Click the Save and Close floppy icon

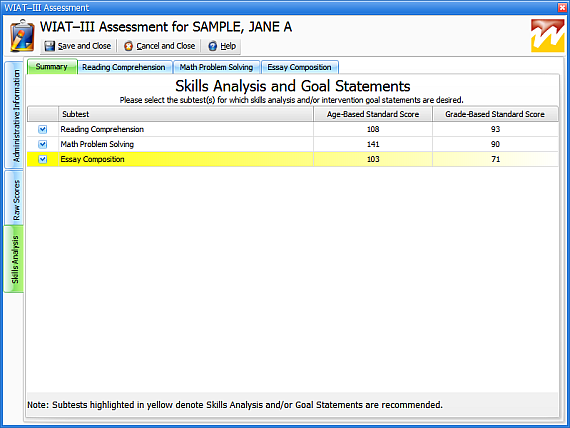tap(49, 46)
